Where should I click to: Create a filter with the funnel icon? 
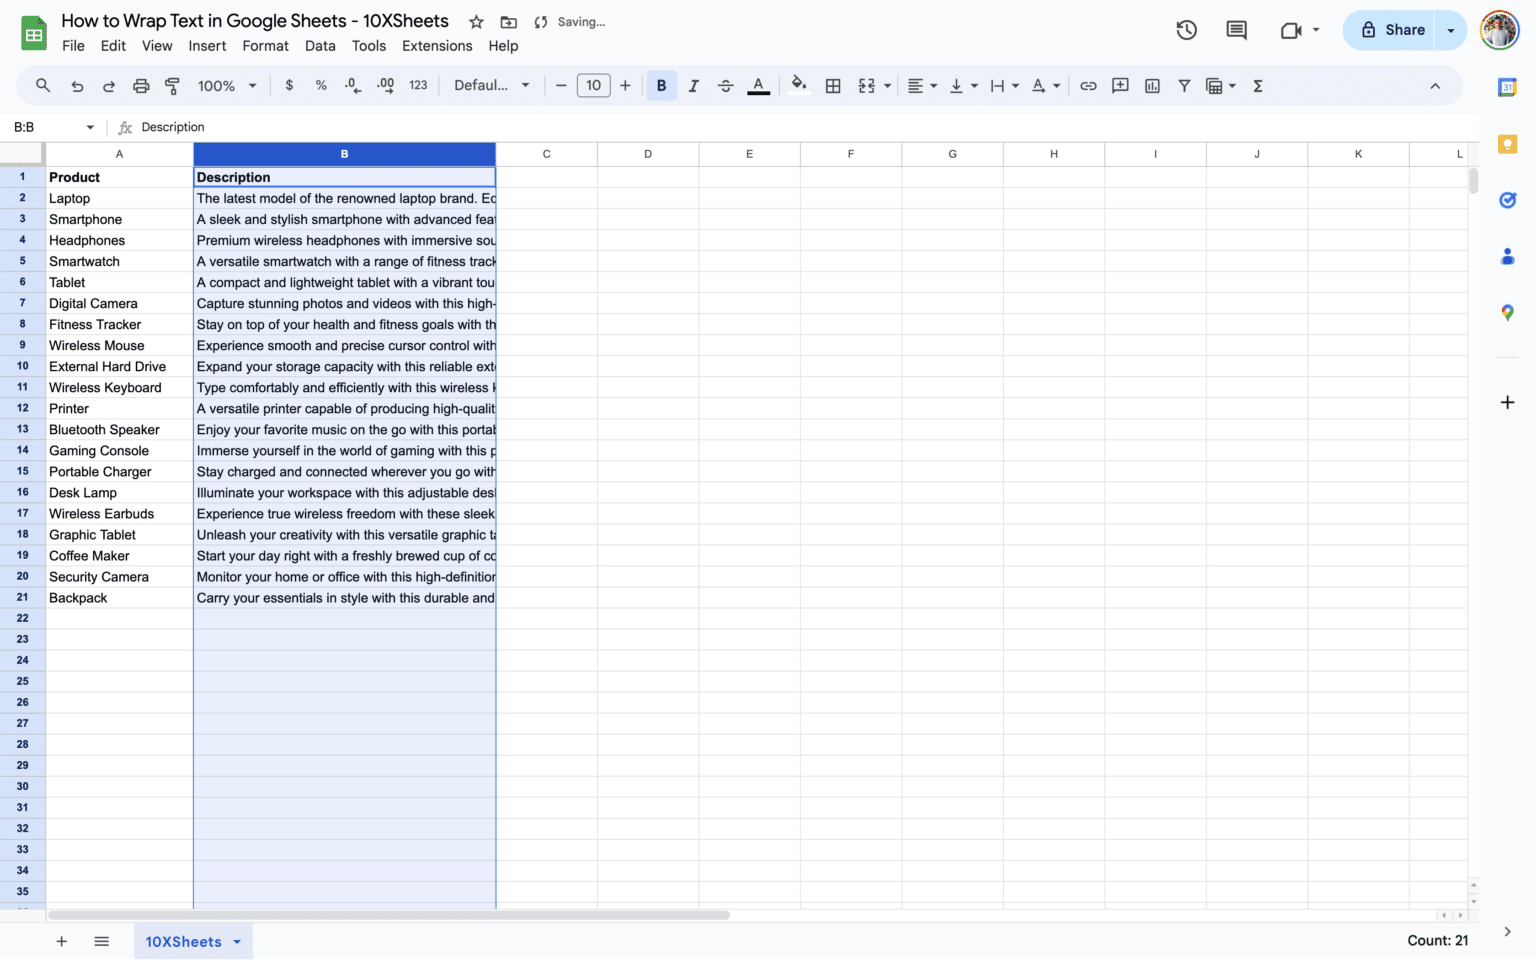[x=1185, y=85]
